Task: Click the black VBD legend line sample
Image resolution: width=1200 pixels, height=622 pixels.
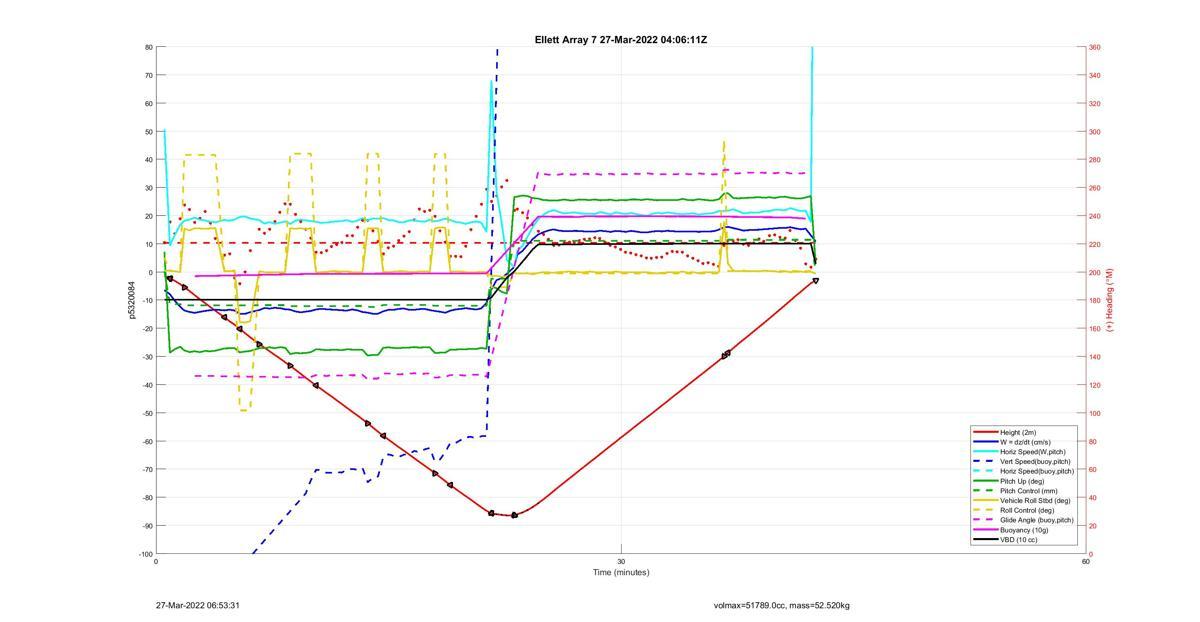Action: click(x=984, y=540)
